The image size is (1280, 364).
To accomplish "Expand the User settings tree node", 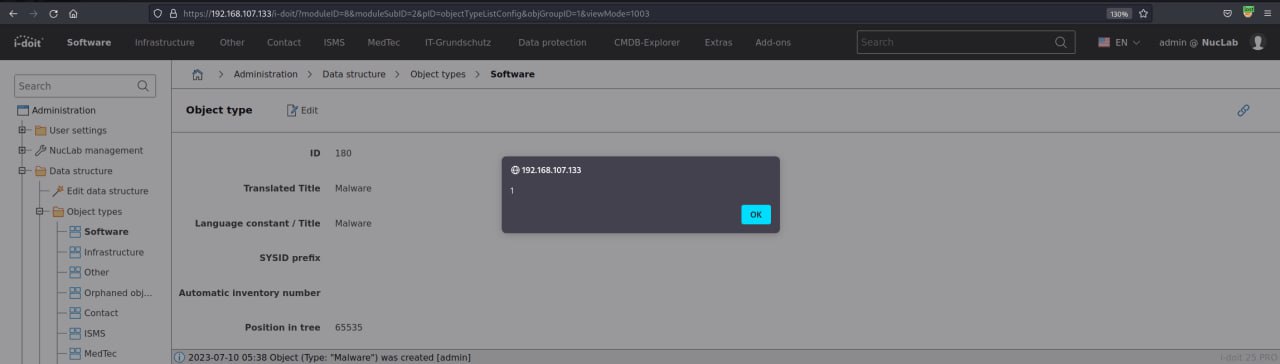I will tap(22, 130).
